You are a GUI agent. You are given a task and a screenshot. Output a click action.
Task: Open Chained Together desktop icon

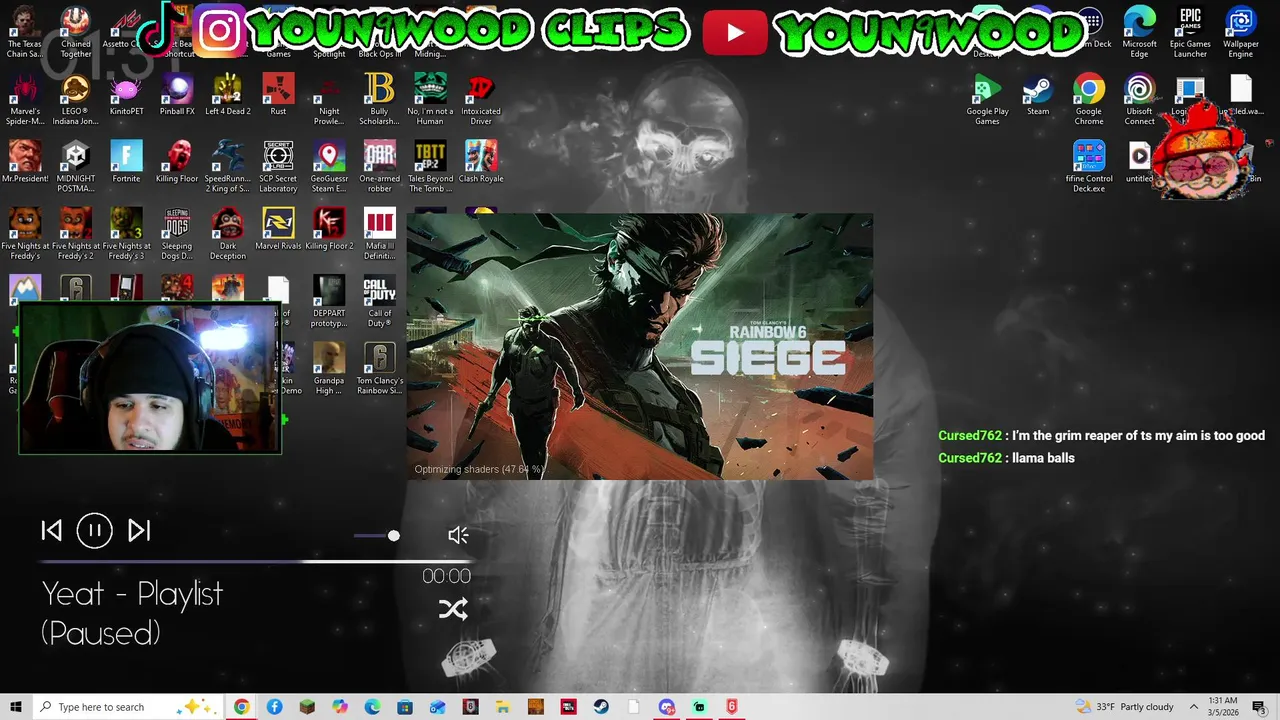coord(76,33)
